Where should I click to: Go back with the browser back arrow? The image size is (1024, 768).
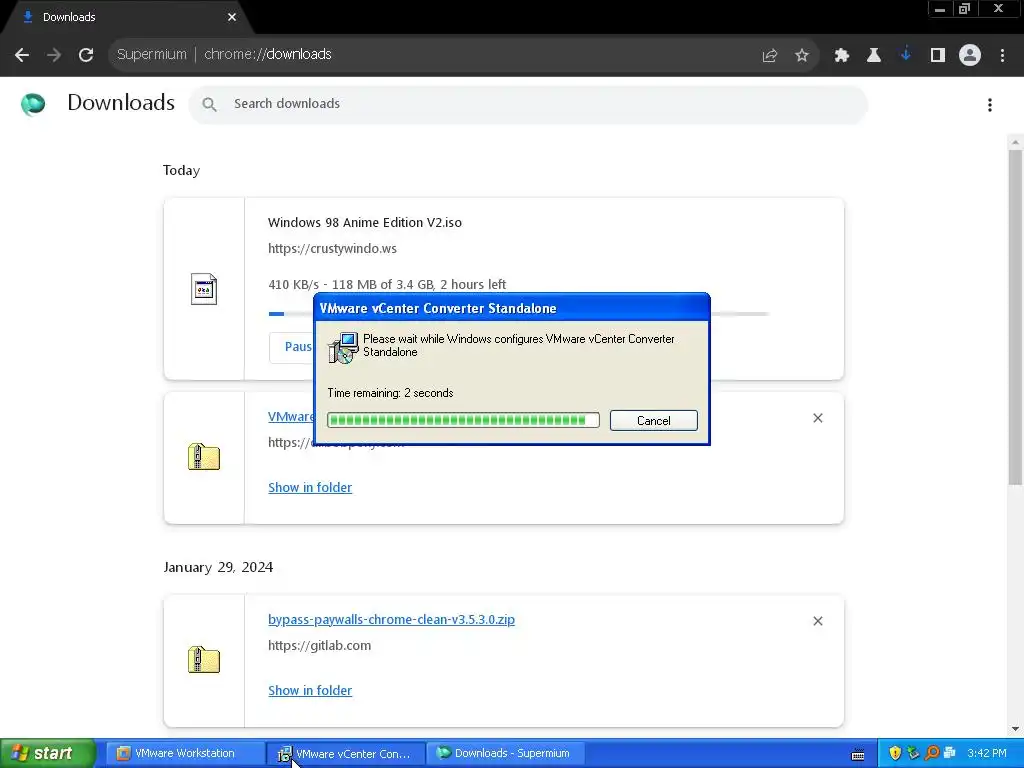click(x=22, y=55)
